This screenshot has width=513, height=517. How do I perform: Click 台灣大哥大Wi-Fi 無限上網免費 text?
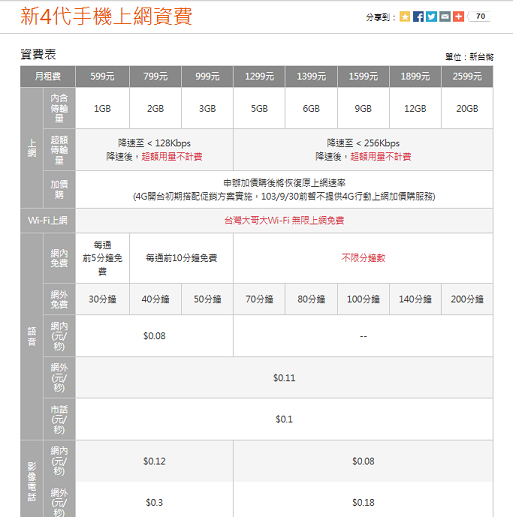coord(284,220)
